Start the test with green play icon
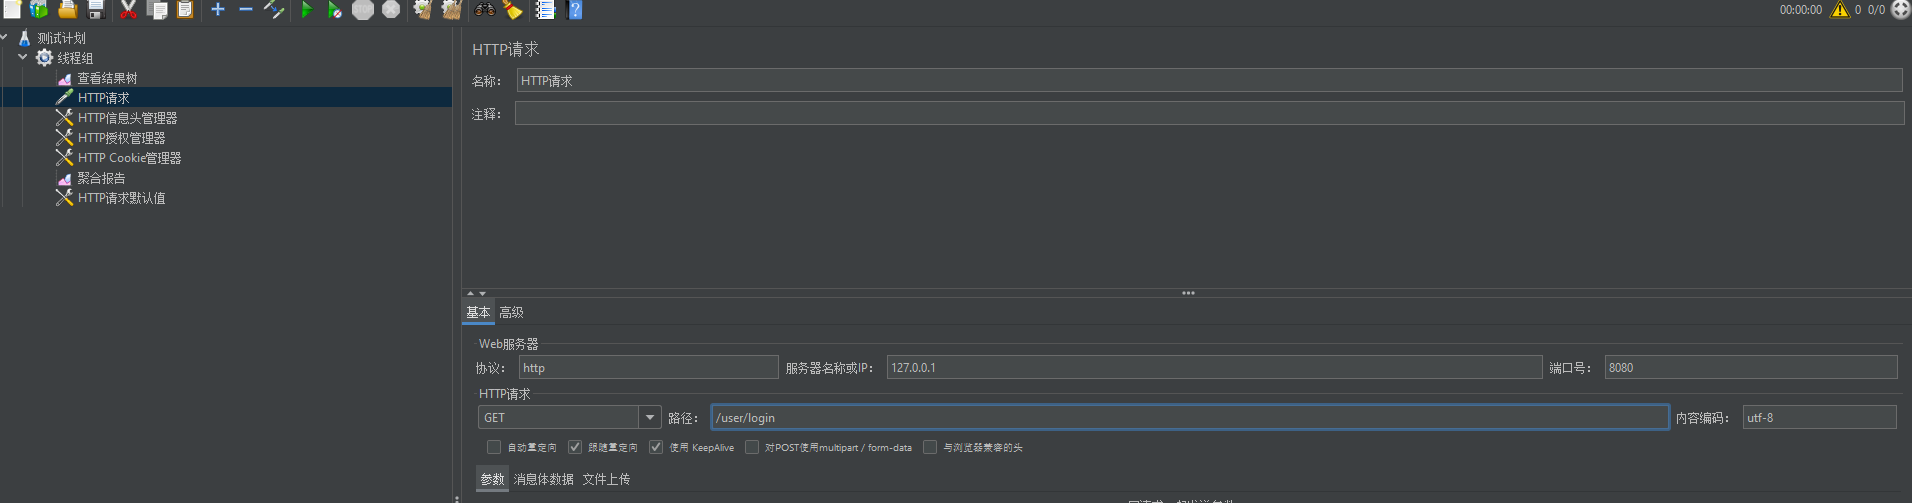 pos(307,9)
